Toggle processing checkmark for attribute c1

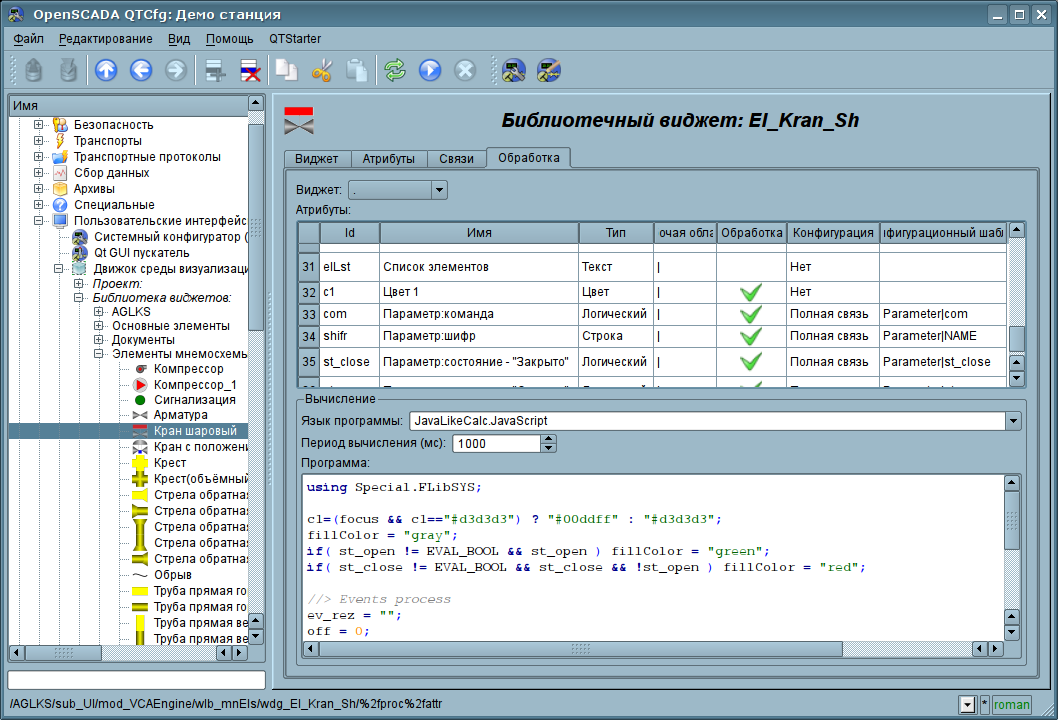coord(750,292)
